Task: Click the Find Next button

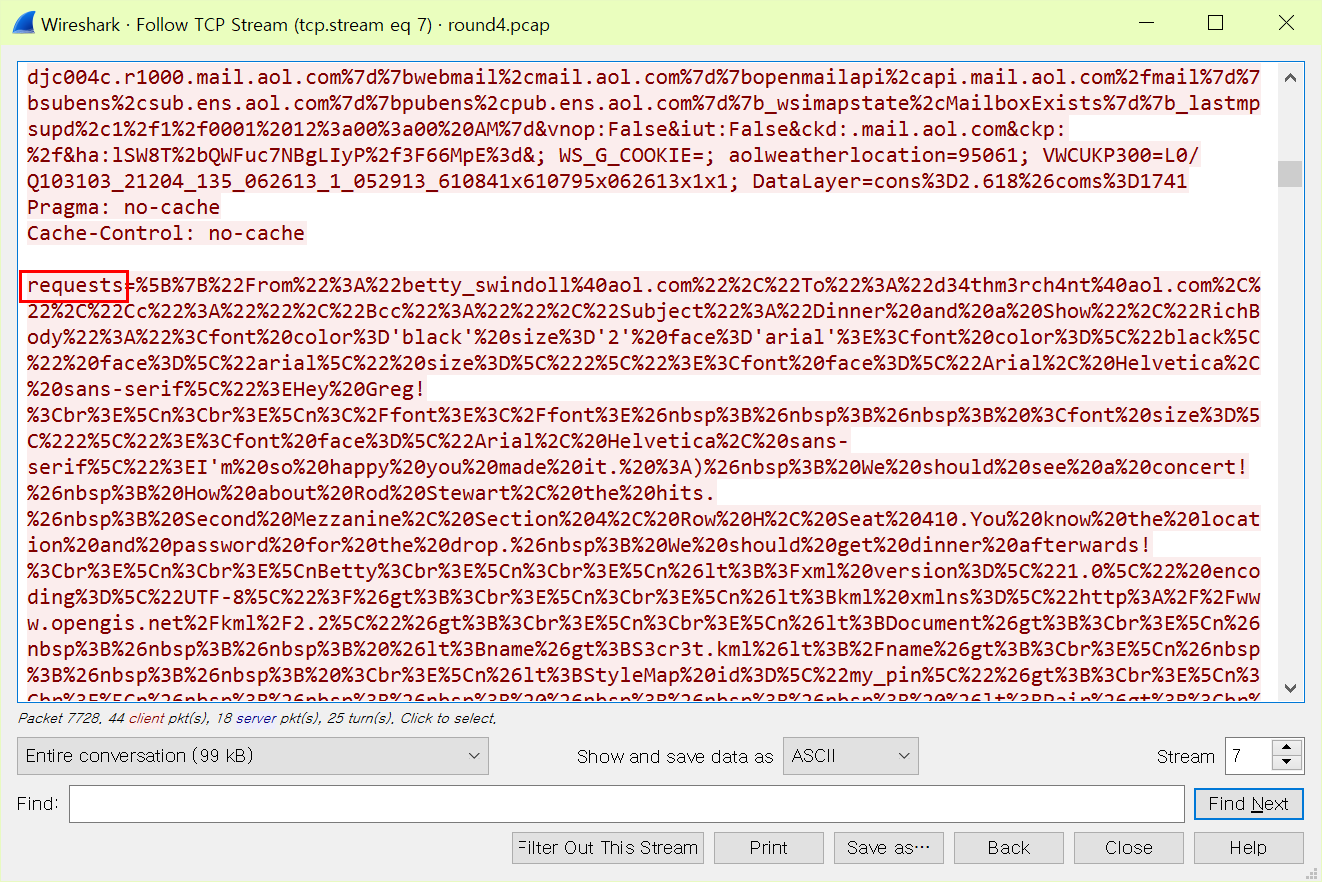Action: point(1249,804)
